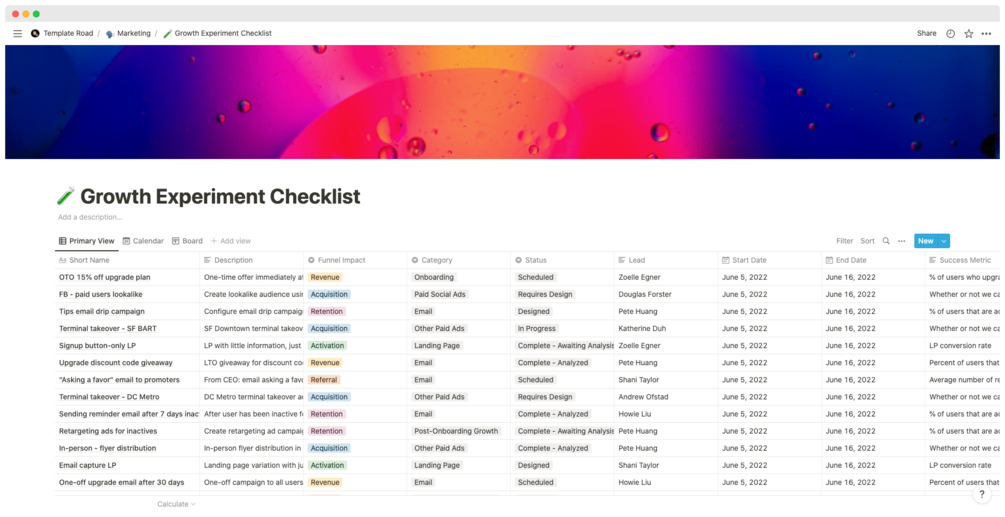The height and width of the screenshot is (517, 1005).
Task: Click 'Paid Social Ads' category cell
Action: [x=440, y=295]
